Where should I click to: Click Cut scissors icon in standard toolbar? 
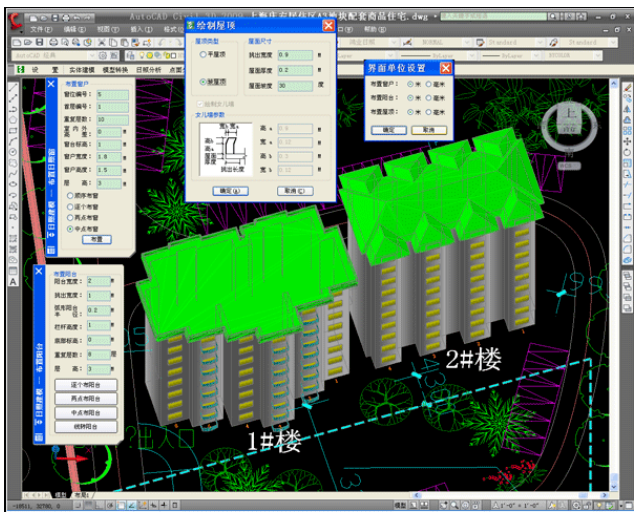(102, 42)
